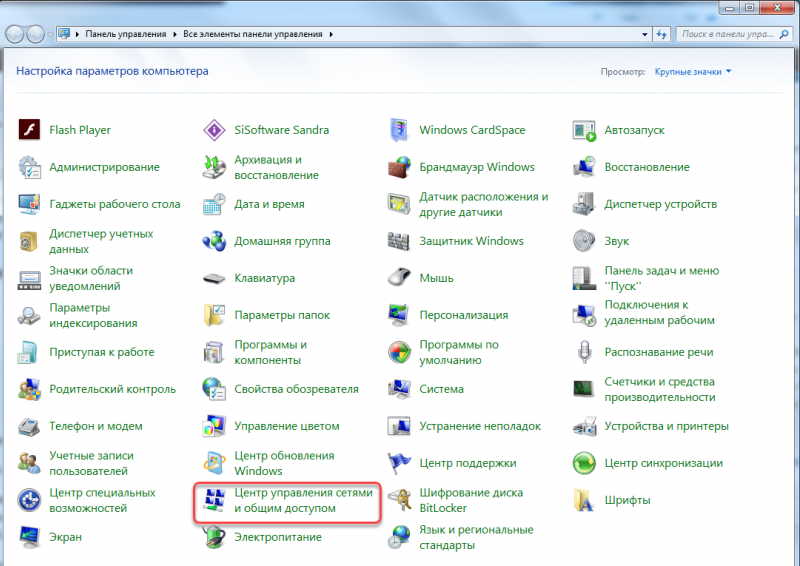Viewport: 800px width, 566px height.
Task: Open Диспетчер устройств icon
Action: [x=584, y=204]
